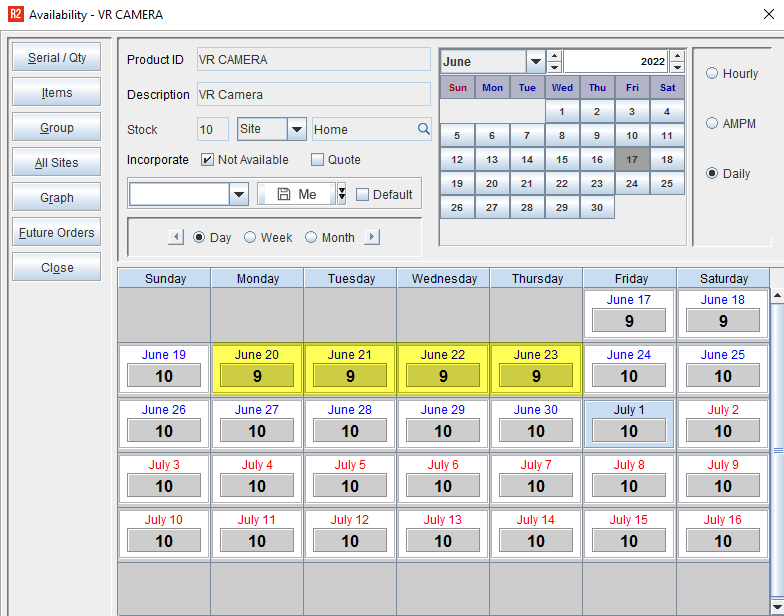Click the next period right arrow

point(372,237)
